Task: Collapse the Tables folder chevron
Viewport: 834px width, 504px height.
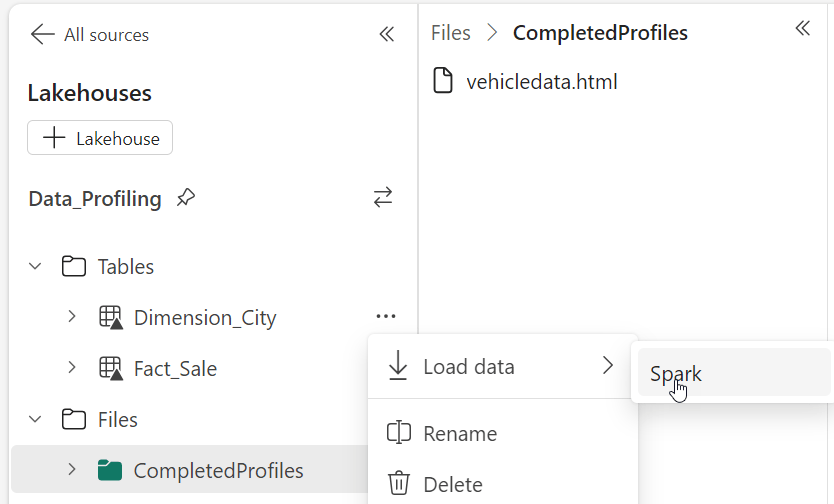Action: click(36, 267)
